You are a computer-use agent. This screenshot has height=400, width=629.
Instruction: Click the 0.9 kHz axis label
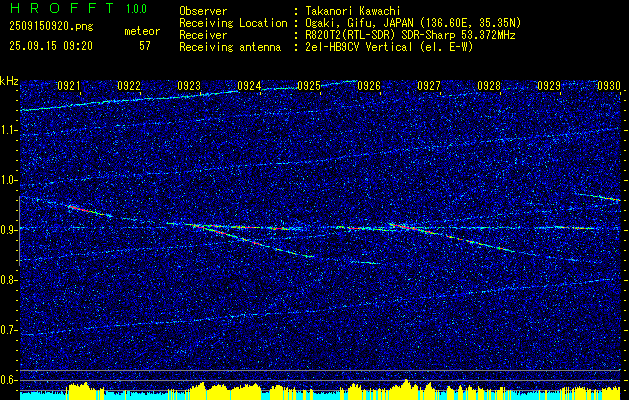(8, 230)
